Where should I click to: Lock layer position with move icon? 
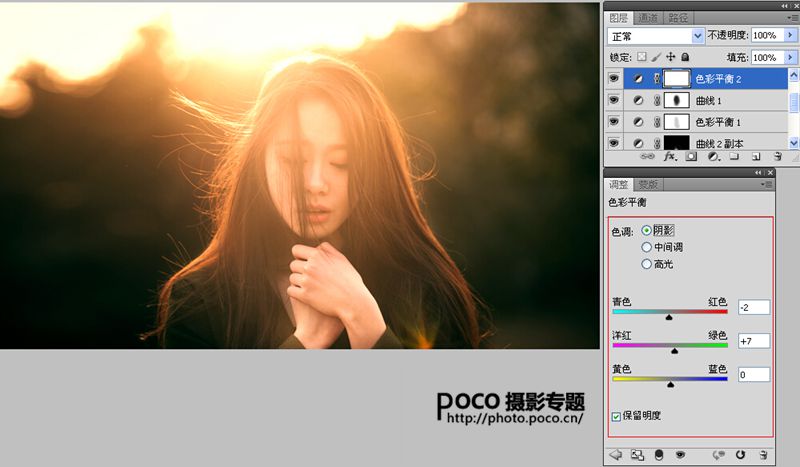tap(670, 57)
